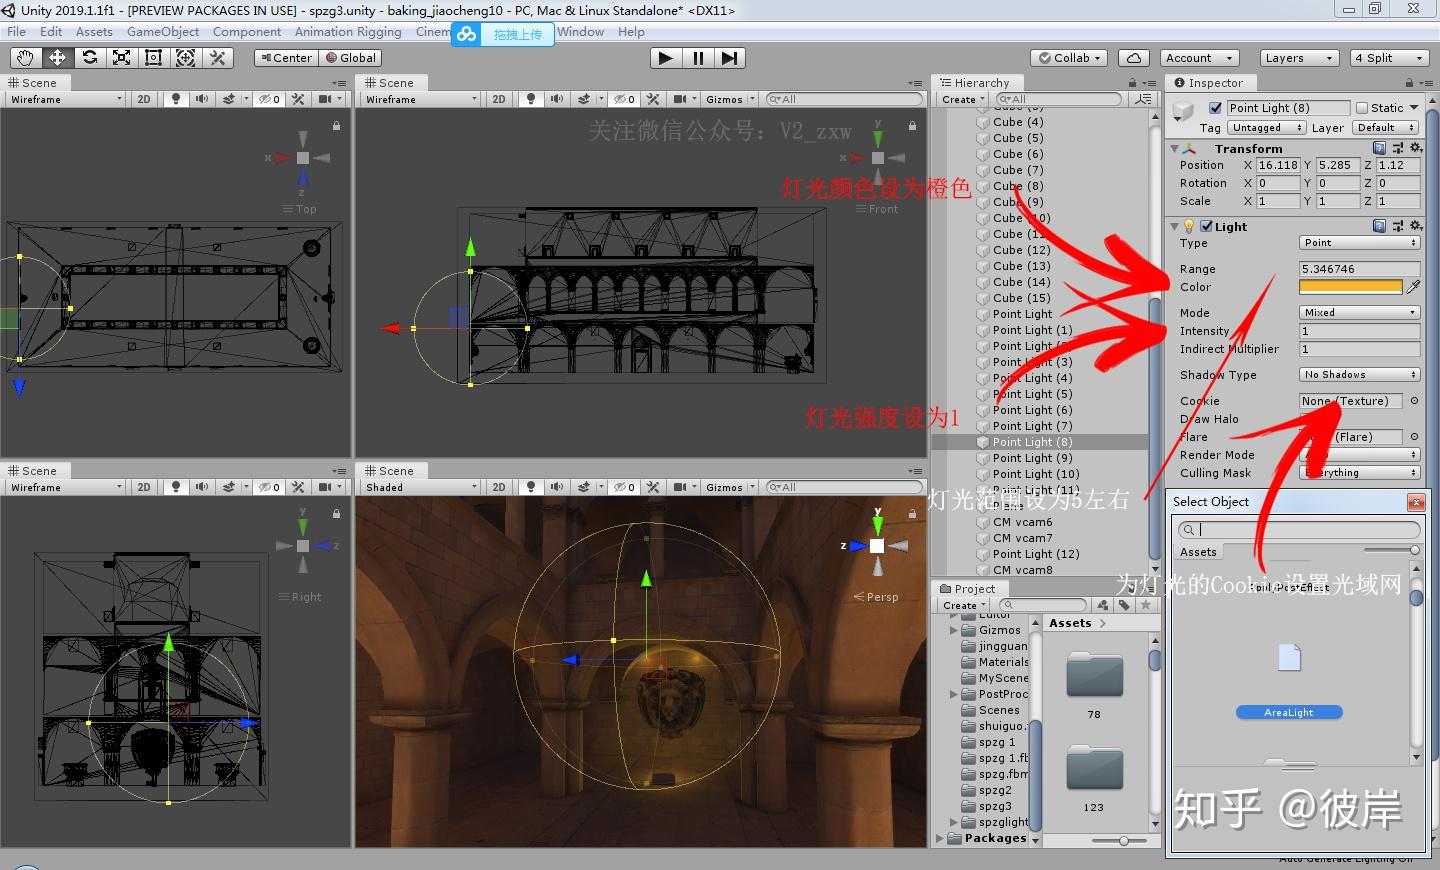
Task: Open the light Mode dropdown set to Mixed
Action: pos(1359,313)
